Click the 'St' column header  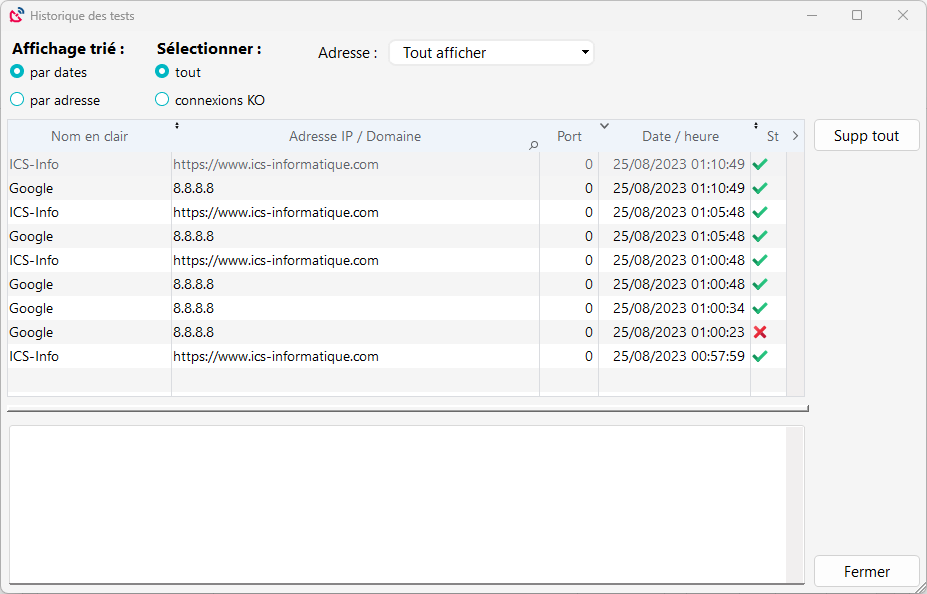773,137
